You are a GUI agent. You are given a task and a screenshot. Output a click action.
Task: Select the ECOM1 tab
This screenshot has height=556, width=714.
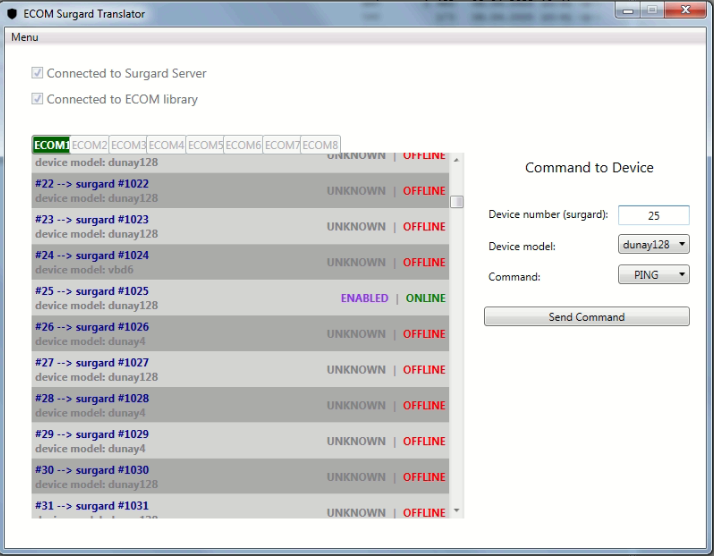tap(51, 145)
